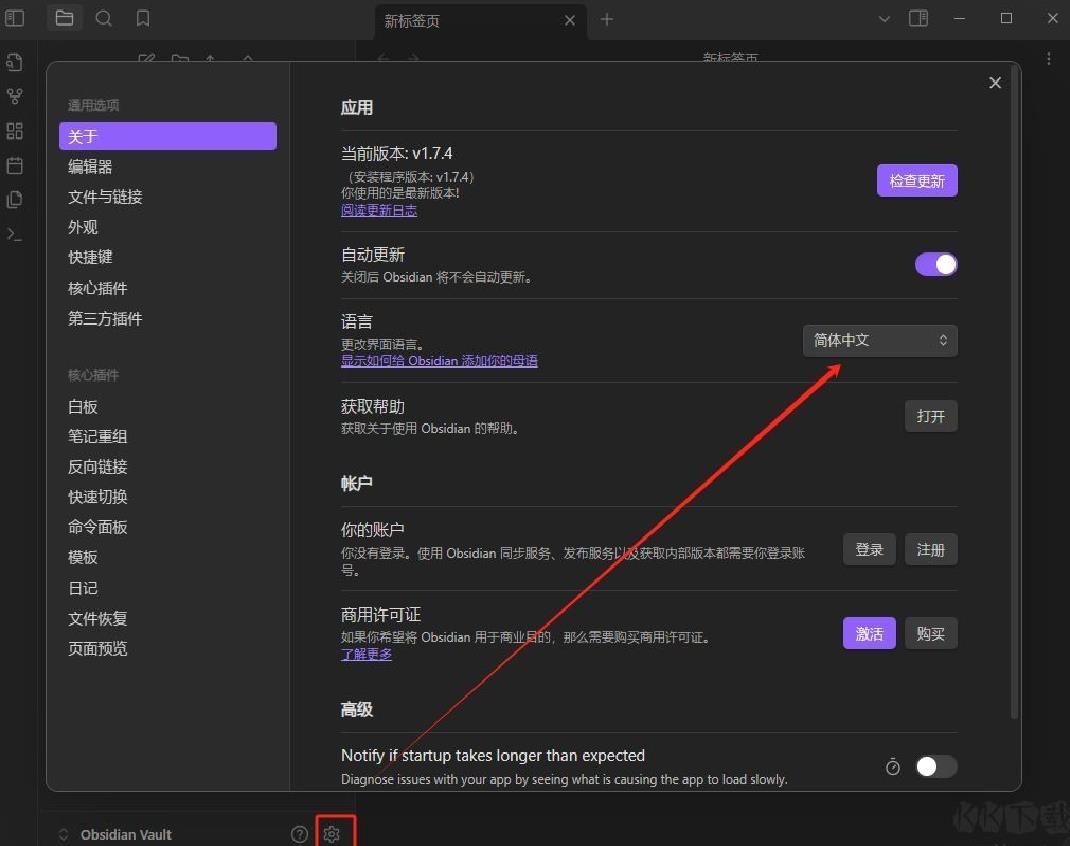Open the 简体中文 language dropdown
The width and height of the screenshot is (1070, 846).
[880, 340]
